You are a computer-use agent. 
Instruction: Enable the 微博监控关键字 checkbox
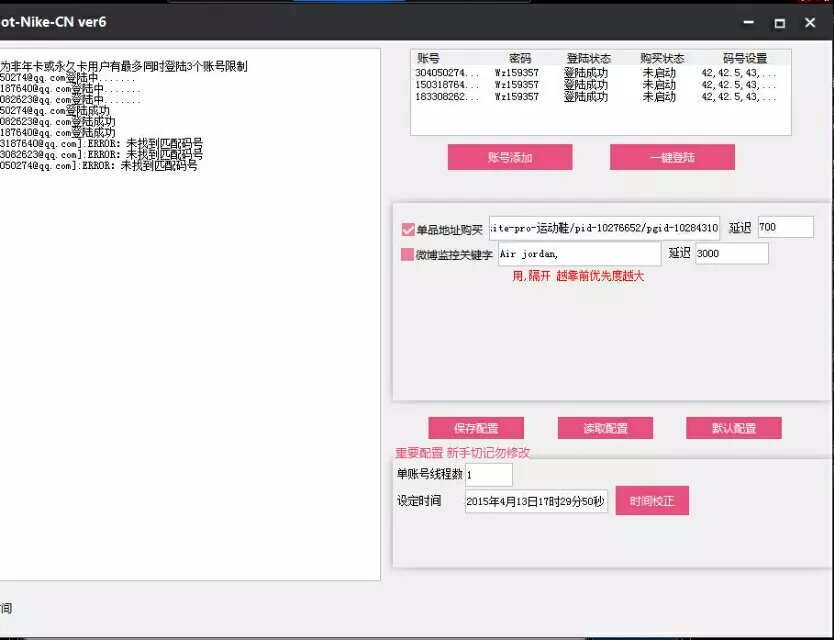[408, 255]
